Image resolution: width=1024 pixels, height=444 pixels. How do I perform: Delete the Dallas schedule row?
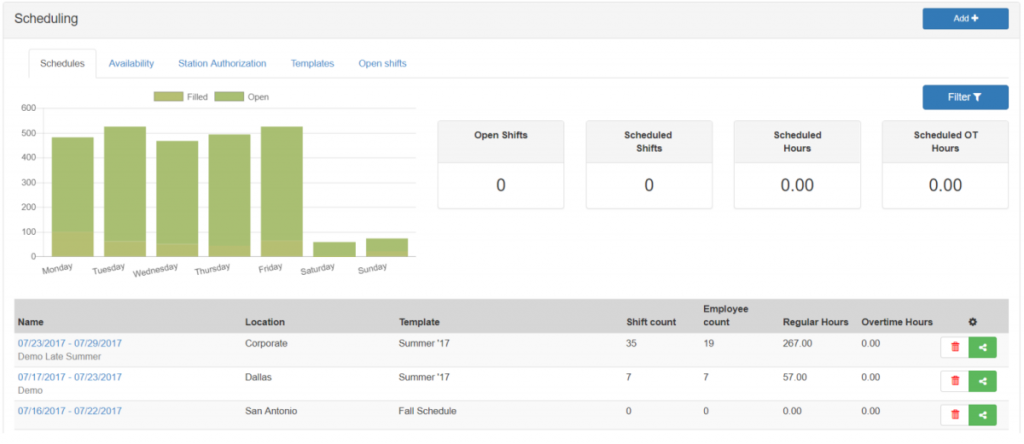955,381
